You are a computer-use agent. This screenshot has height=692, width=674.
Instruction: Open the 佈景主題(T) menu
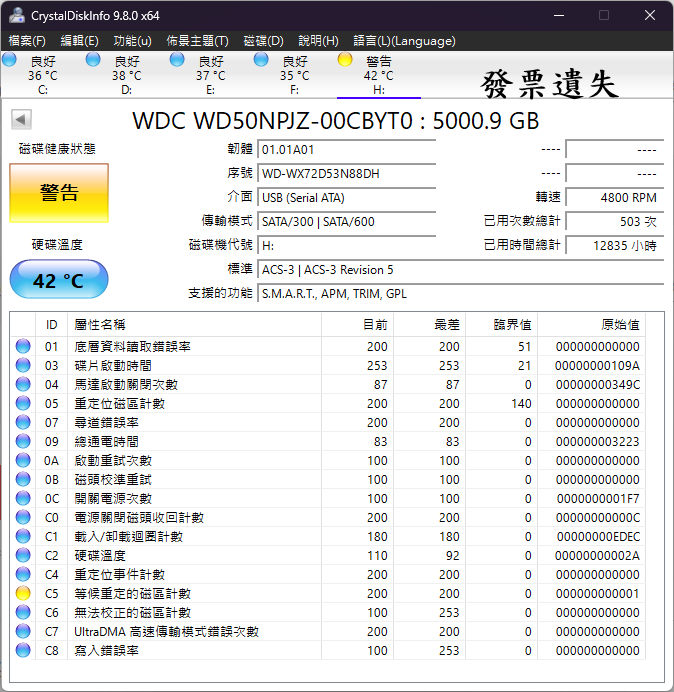click(x=197, y=41)
